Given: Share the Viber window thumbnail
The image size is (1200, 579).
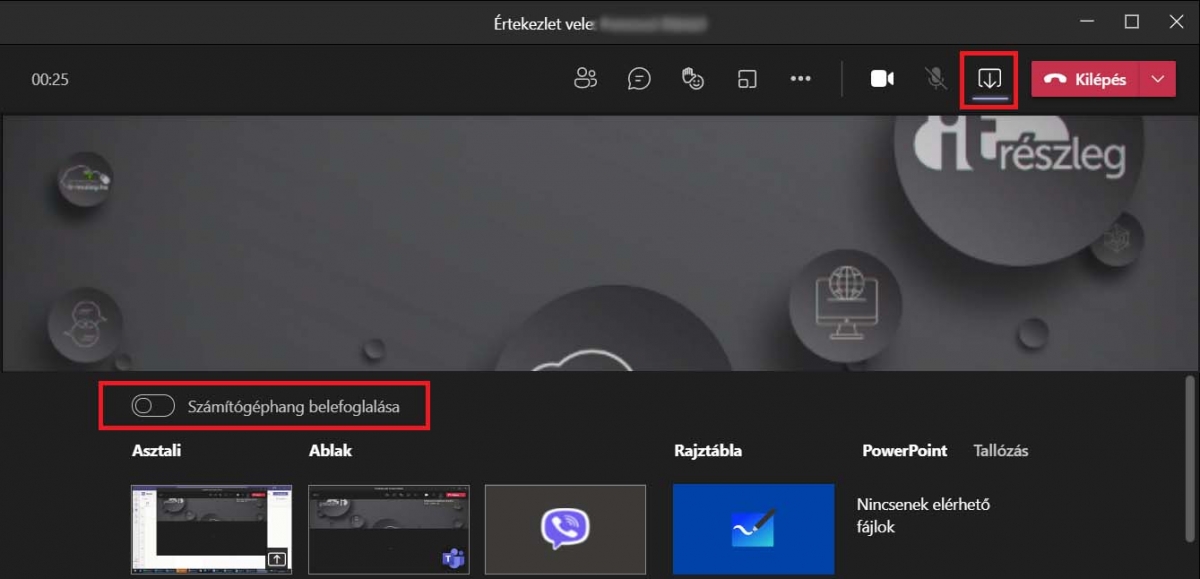Looking at the screenshot, I should point(565,530).
